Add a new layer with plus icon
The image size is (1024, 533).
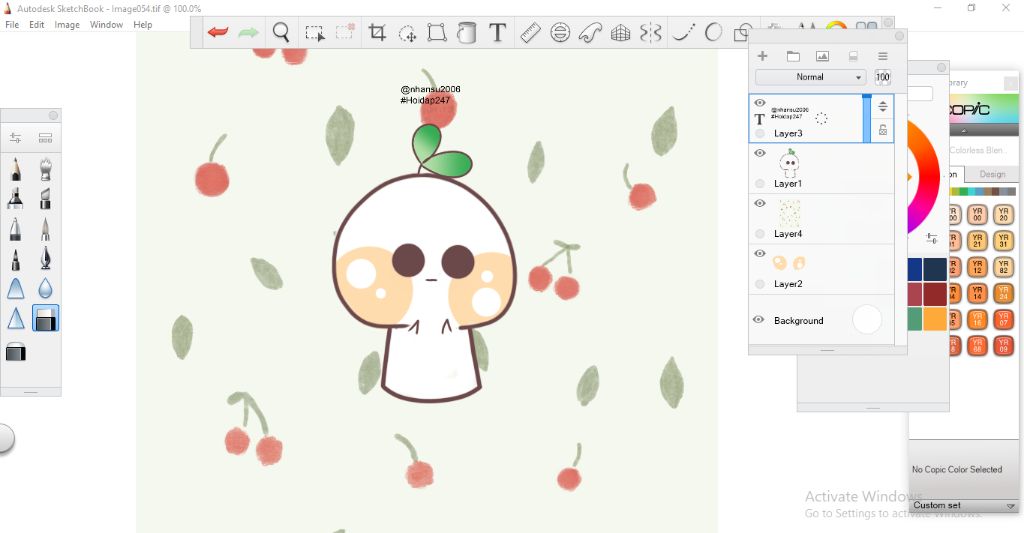coord(762,56)
